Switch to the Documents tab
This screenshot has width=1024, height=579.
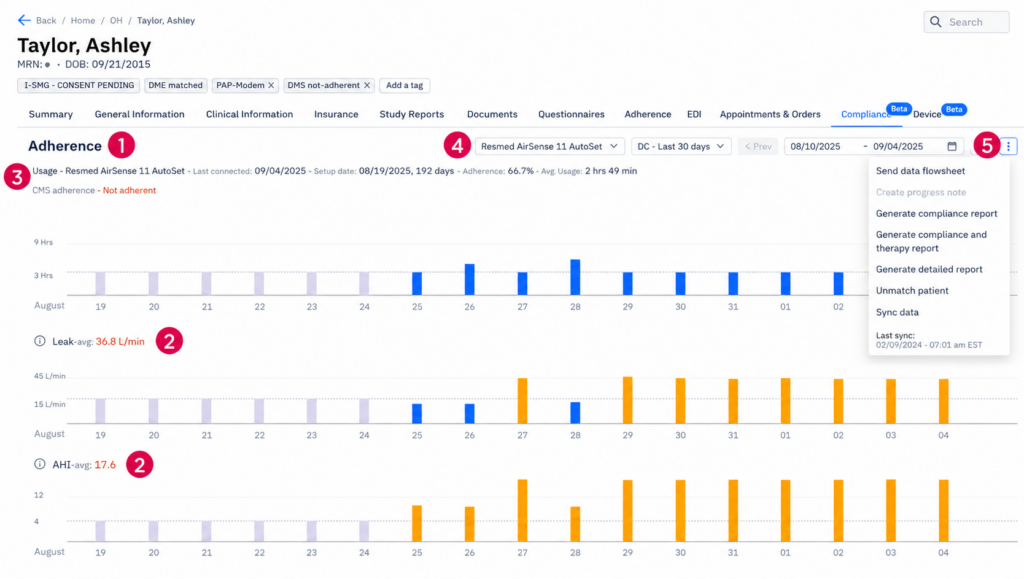[492, 114]
